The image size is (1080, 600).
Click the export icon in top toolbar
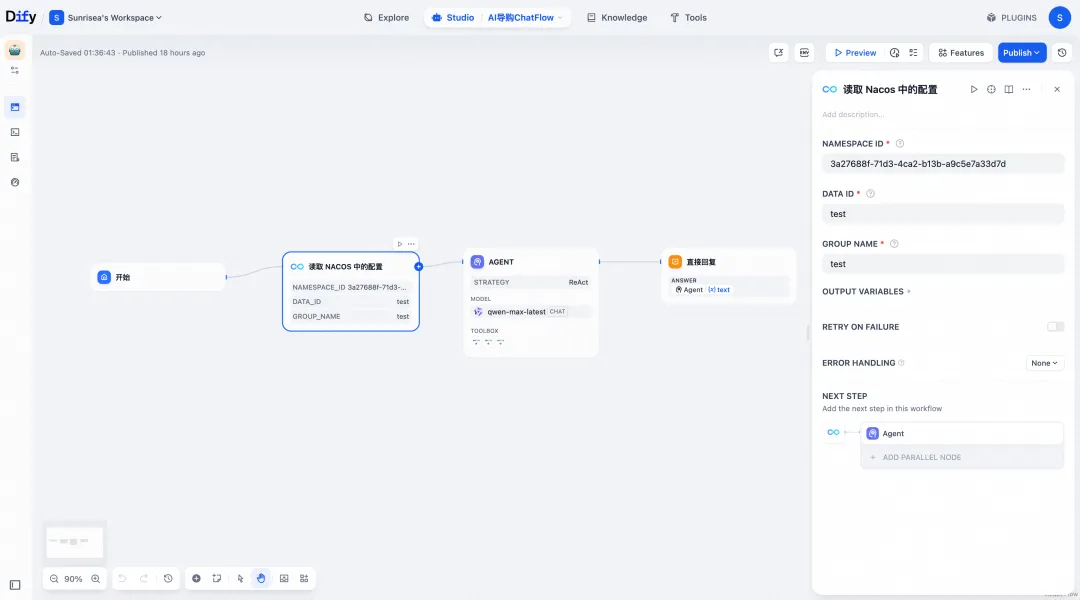[x=778, y=52]
